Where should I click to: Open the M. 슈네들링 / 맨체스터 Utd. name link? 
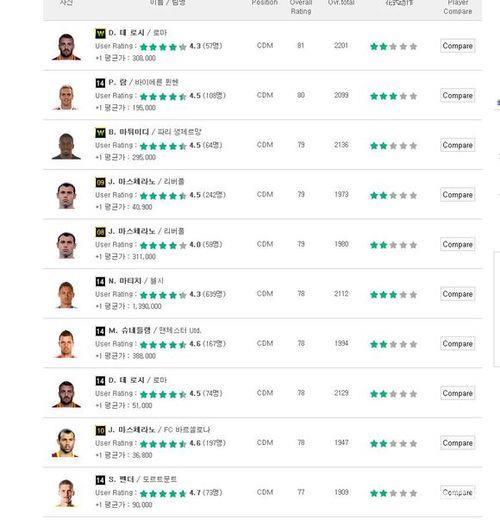pyautogui.click(x=155, y=331)
